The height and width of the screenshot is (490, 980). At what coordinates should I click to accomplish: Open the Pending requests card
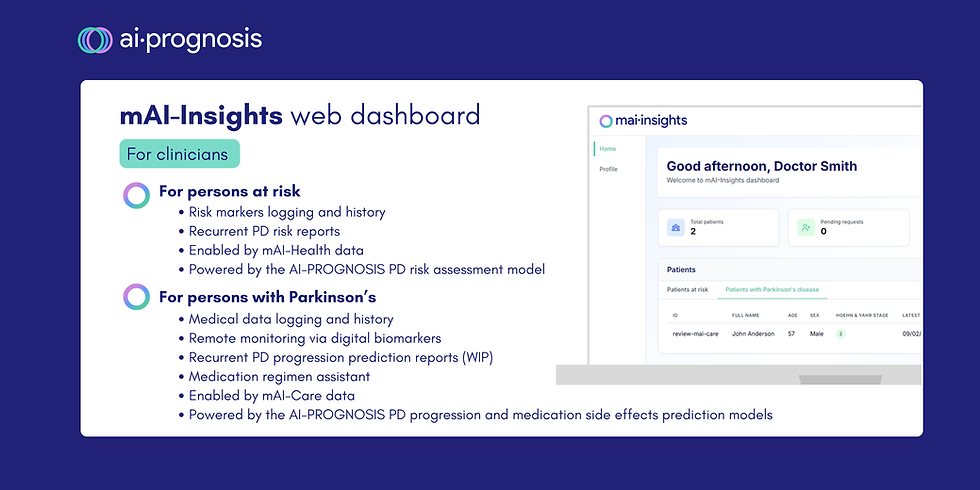[849, 228]
